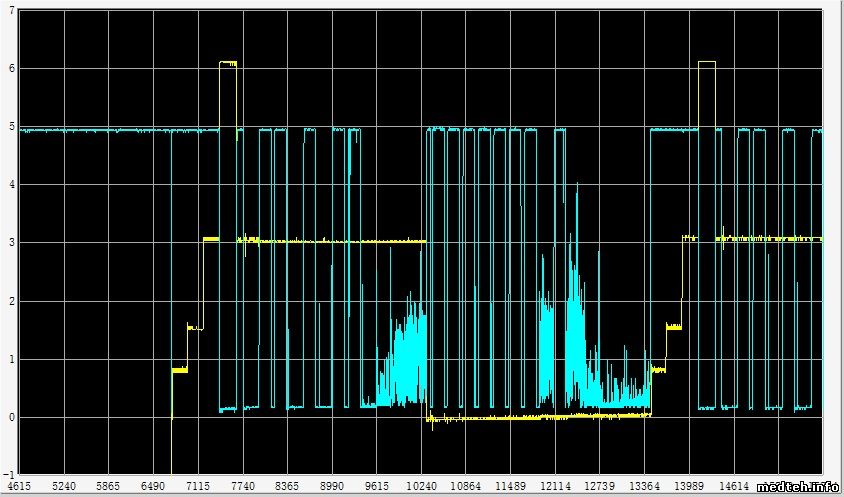Click the first yellow pulse peak at 6

[x=228, y=62]
